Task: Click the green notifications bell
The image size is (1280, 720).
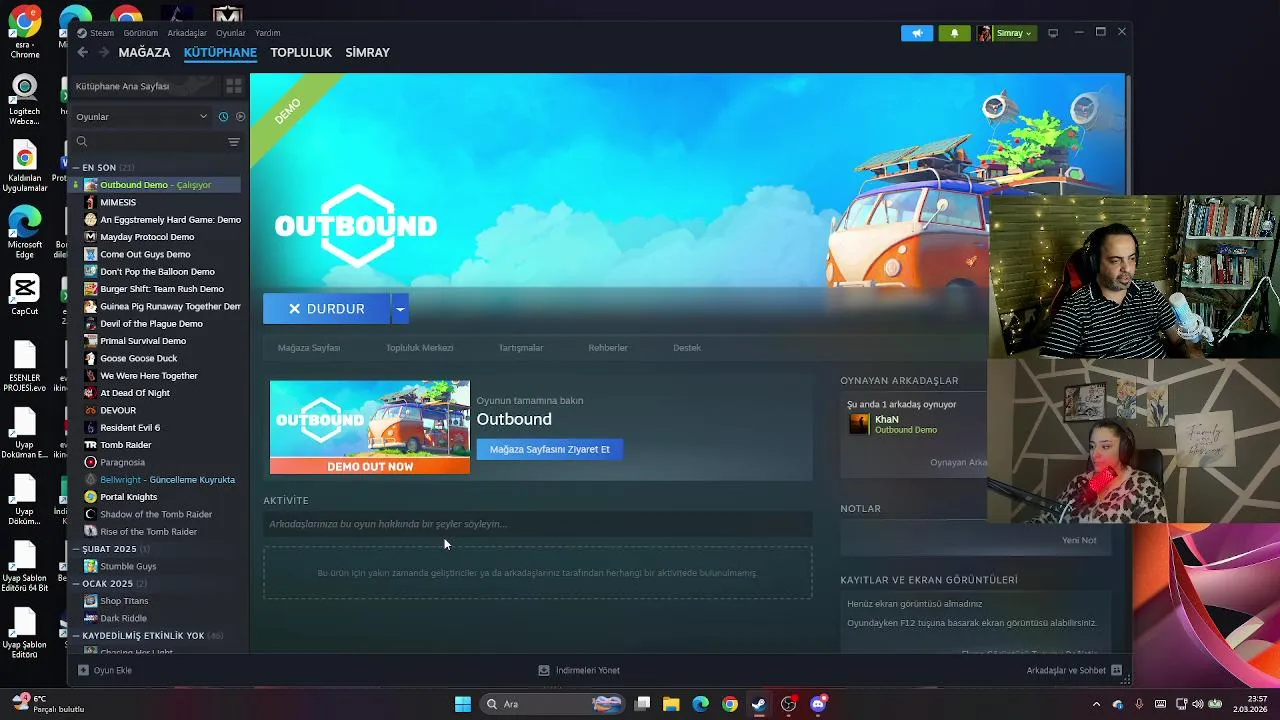Action: pyautogui.click(x=954, y=33)
